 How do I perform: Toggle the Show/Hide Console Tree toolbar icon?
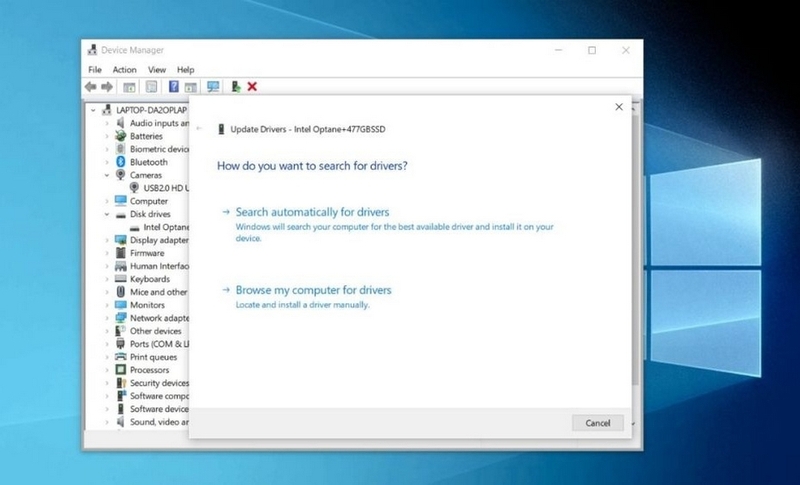[x=129, y=87]
